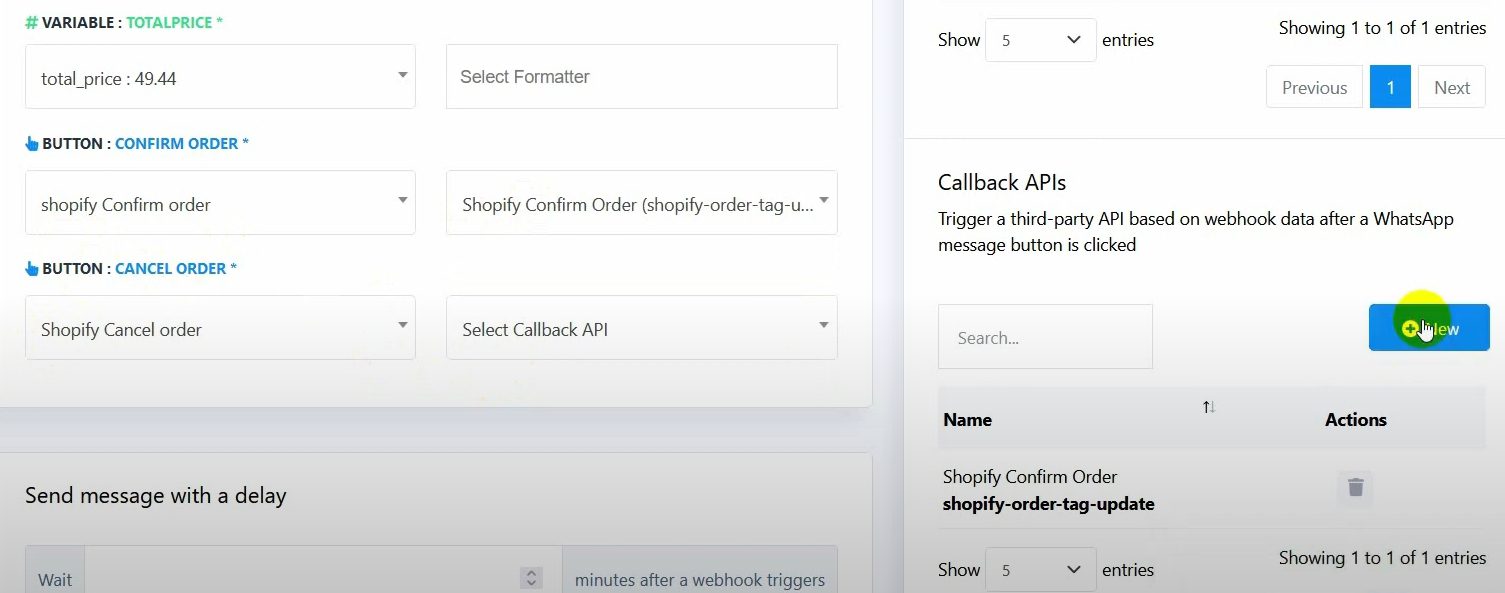
Task: Click the Select Formatter field
Action: click(641, 77)
